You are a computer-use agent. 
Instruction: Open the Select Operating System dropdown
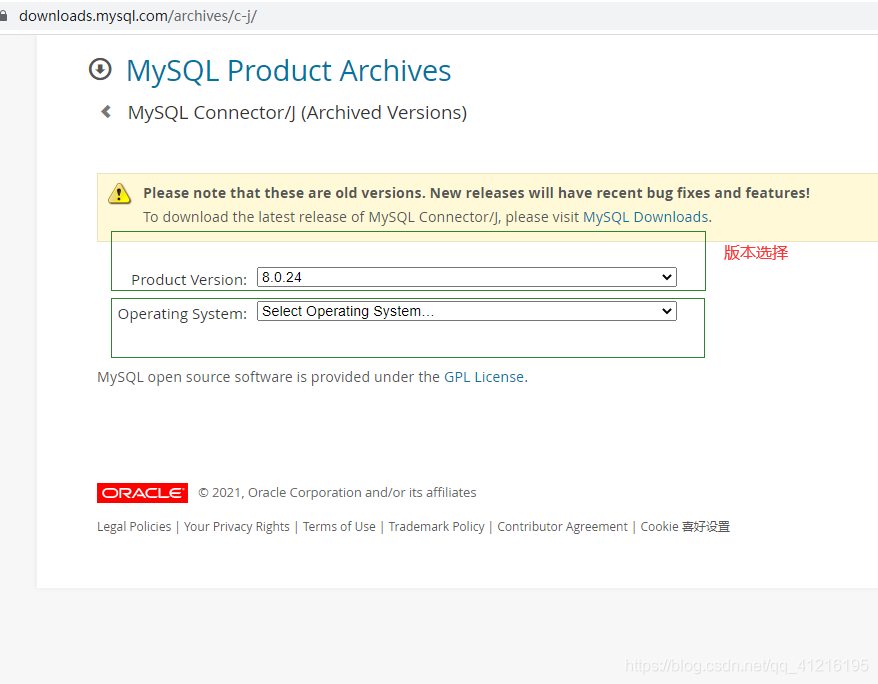pyautogui.click(x=466, y=311)
